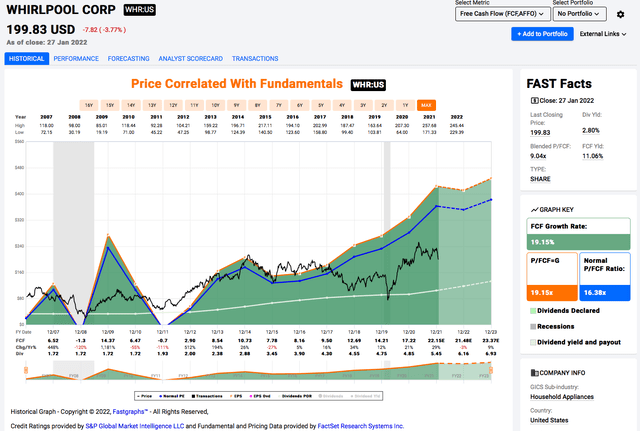Click the SHARE type value

point(540,179)
